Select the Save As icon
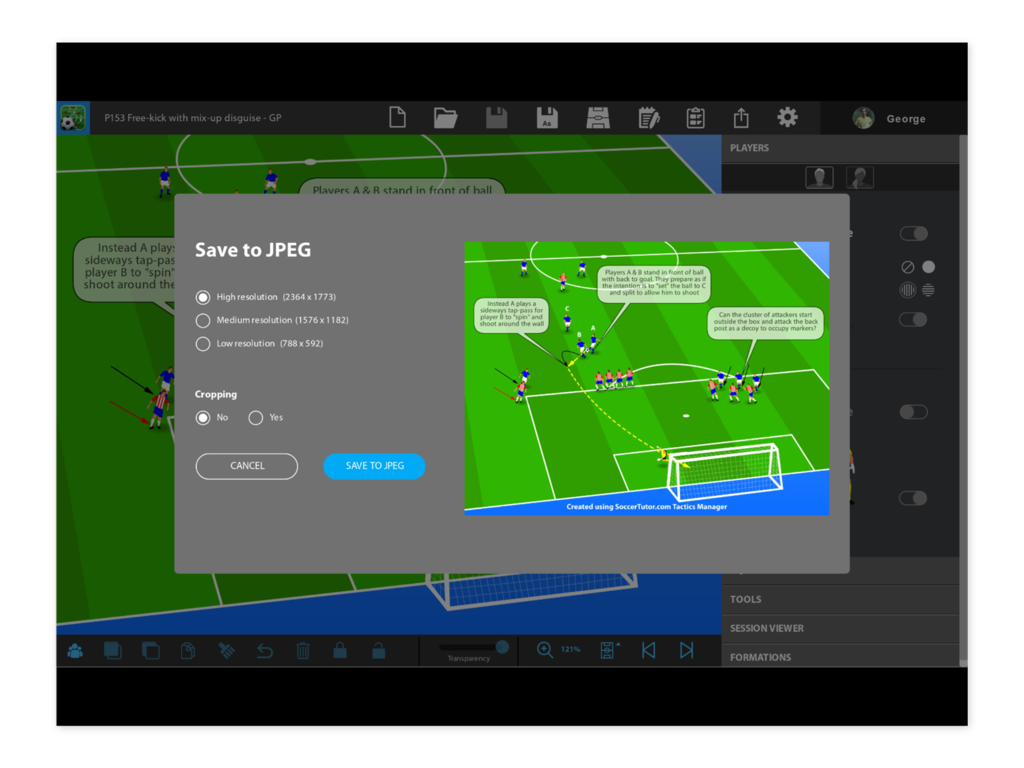 [545, 117]
